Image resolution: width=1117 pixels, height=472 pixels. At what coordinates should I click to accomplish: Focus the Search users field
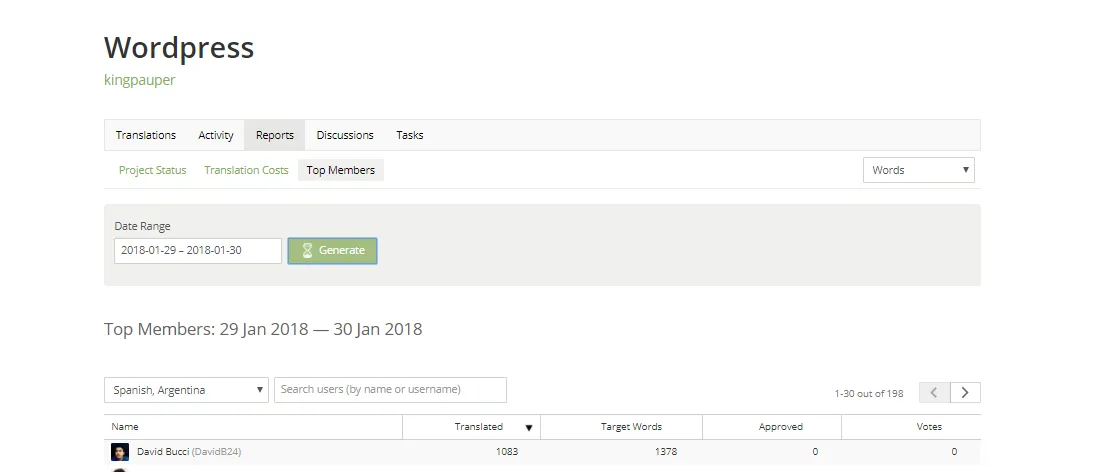click(390, 390)
